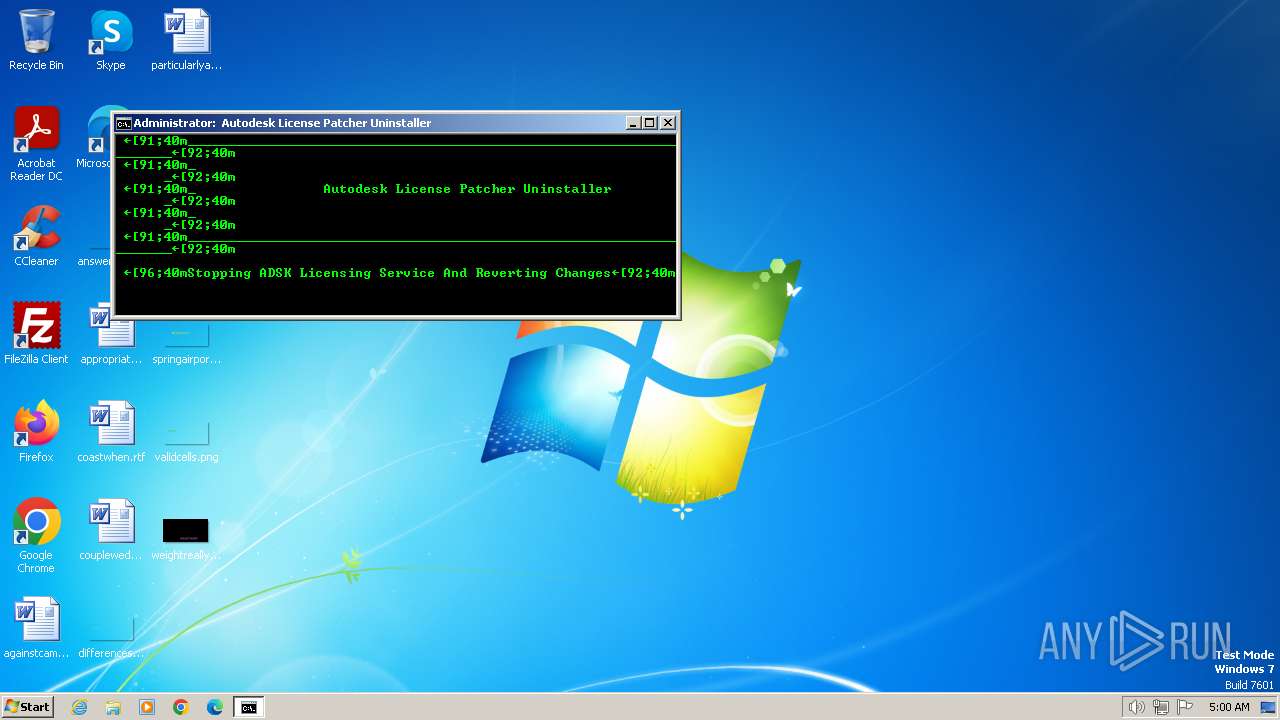Select the couplewed... Word document
Image resolution: width=1280 pixels, height=720 pixels.
pyautogui.click(x=111, y=530)
